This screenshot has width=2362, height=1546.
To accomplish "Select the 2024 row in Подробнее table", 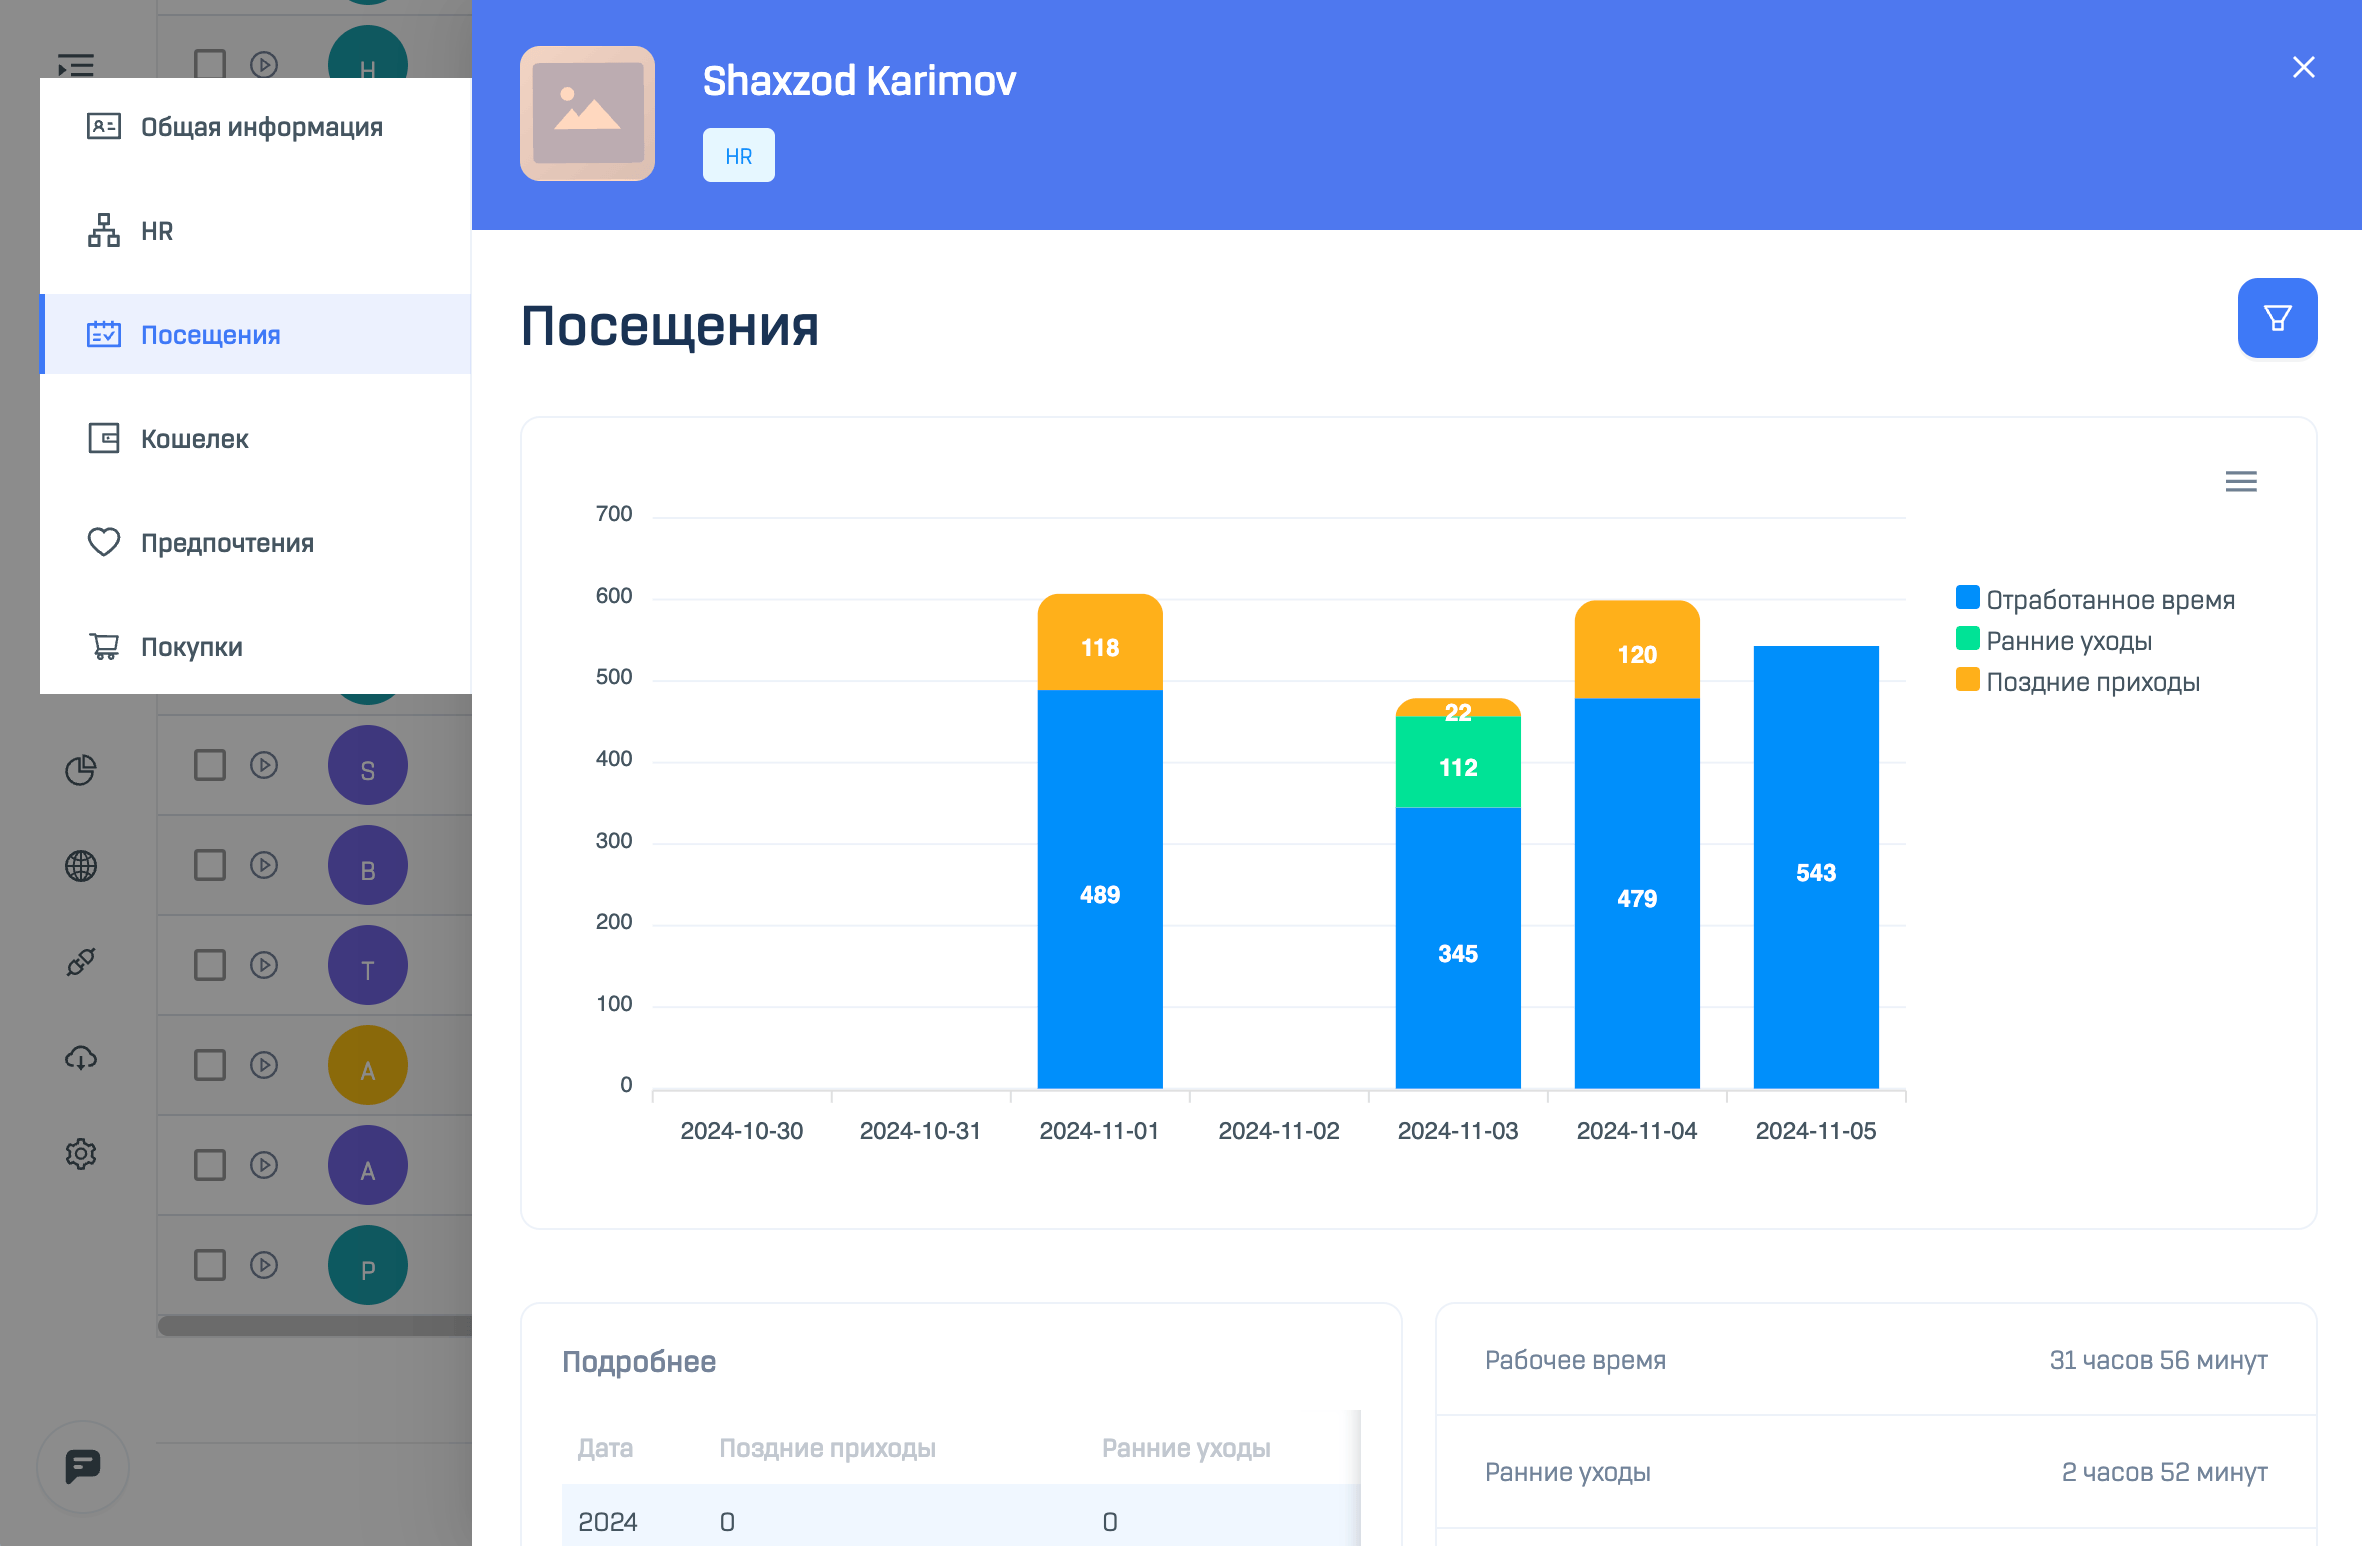I will [961, 1516].
